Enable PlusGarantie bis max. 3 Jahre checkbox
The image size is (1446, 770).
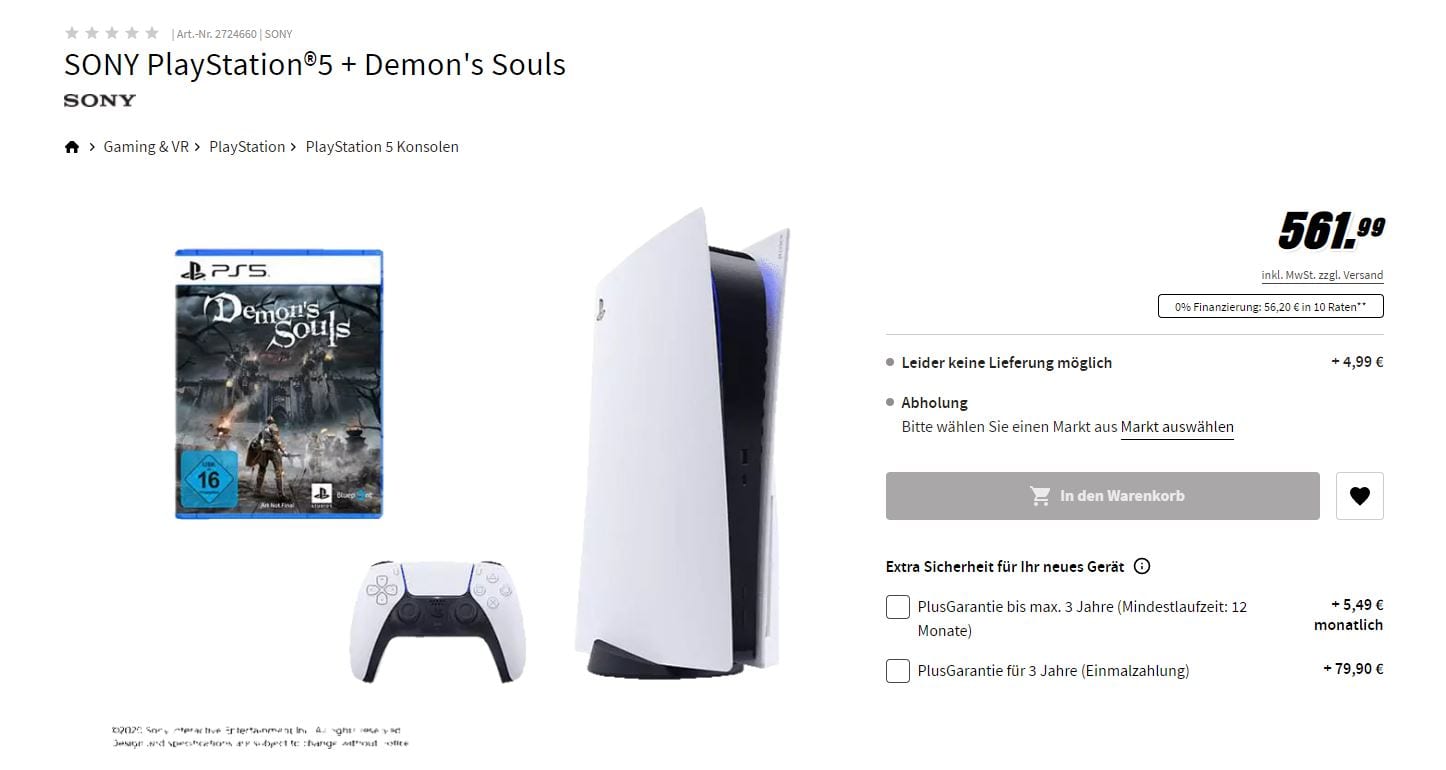(898, 607)
